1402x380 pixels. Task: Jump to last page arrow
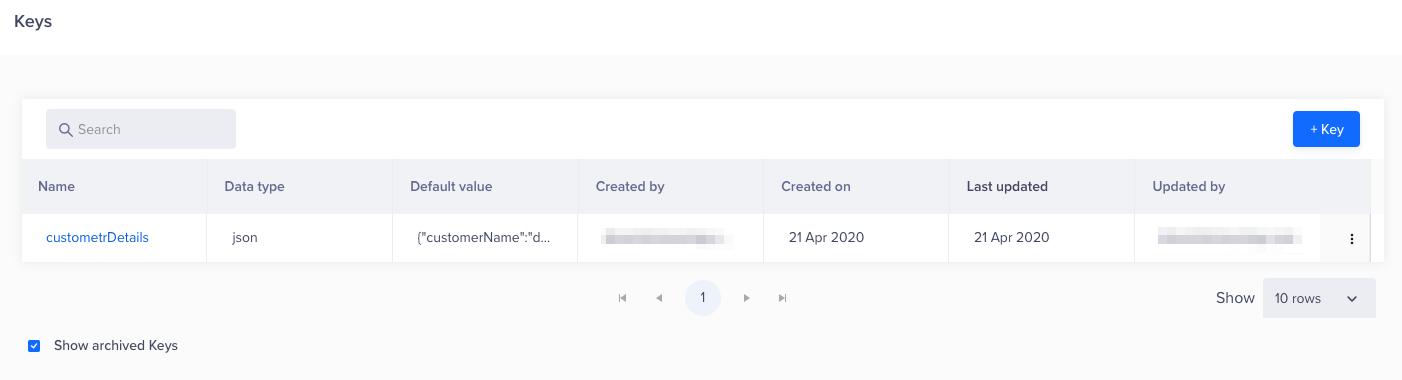[783, 298]
